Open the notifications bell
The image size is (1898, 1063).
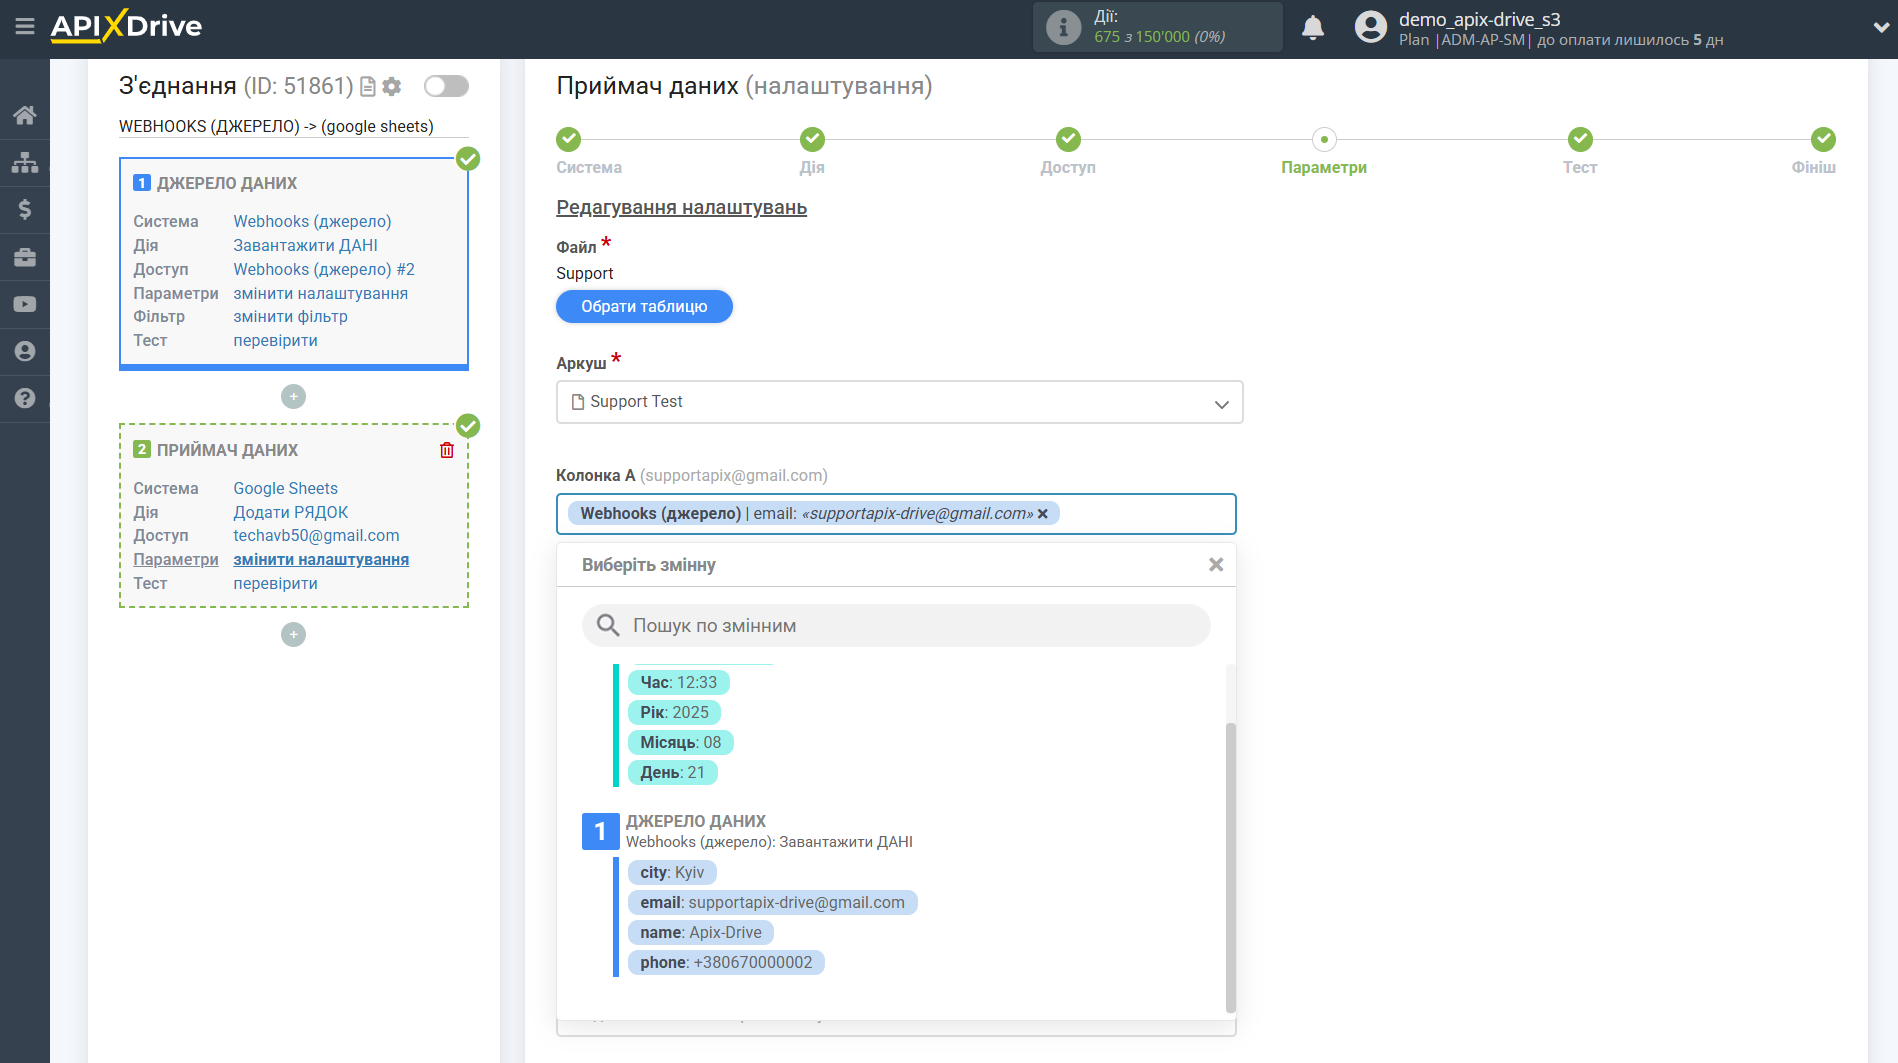pos(1313,27)
